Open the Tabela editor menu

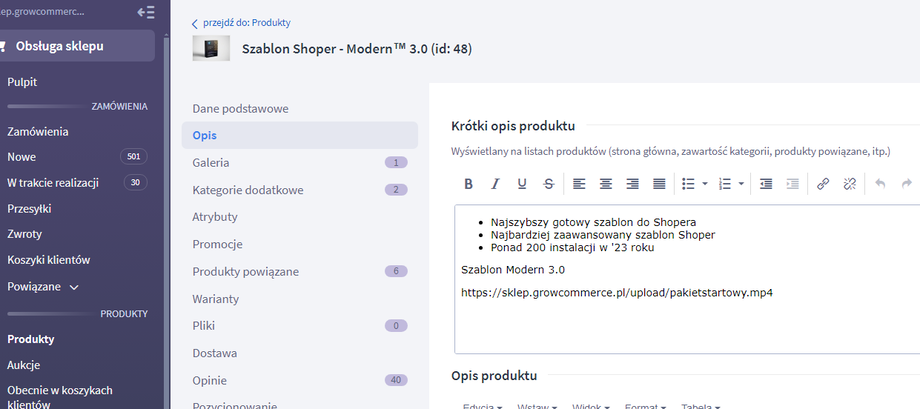point(700,406)
